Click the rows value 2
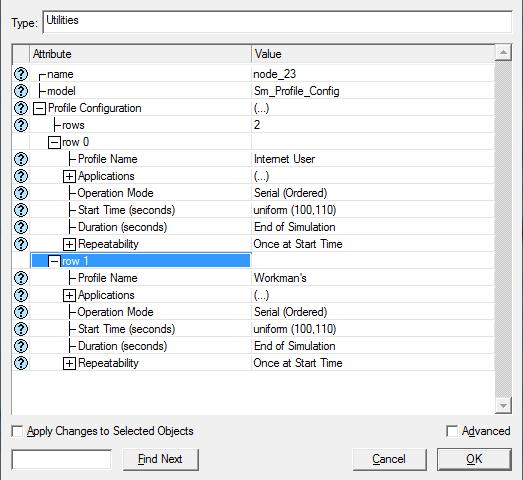 tap(257, 125)
